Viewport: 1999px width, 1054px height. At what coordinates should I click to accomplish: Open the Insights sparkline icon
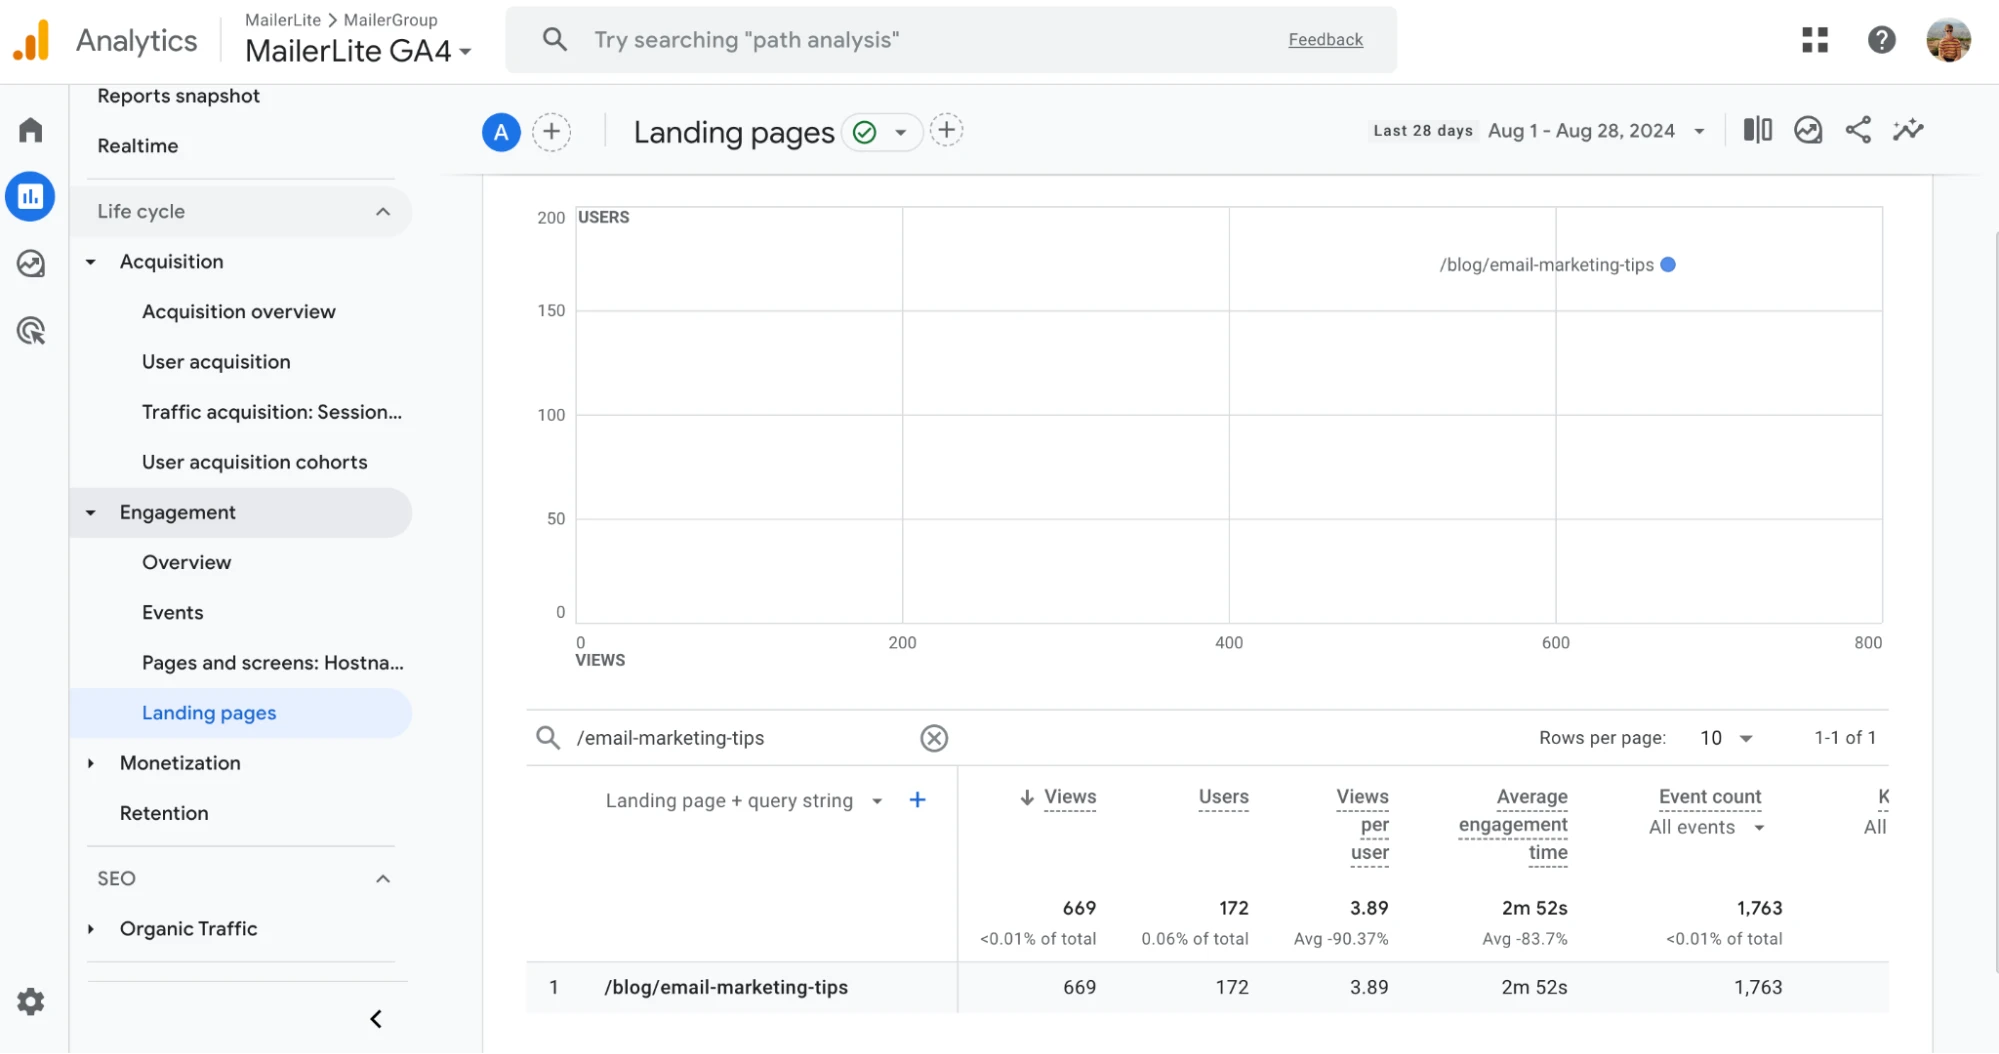(1907, 130)
